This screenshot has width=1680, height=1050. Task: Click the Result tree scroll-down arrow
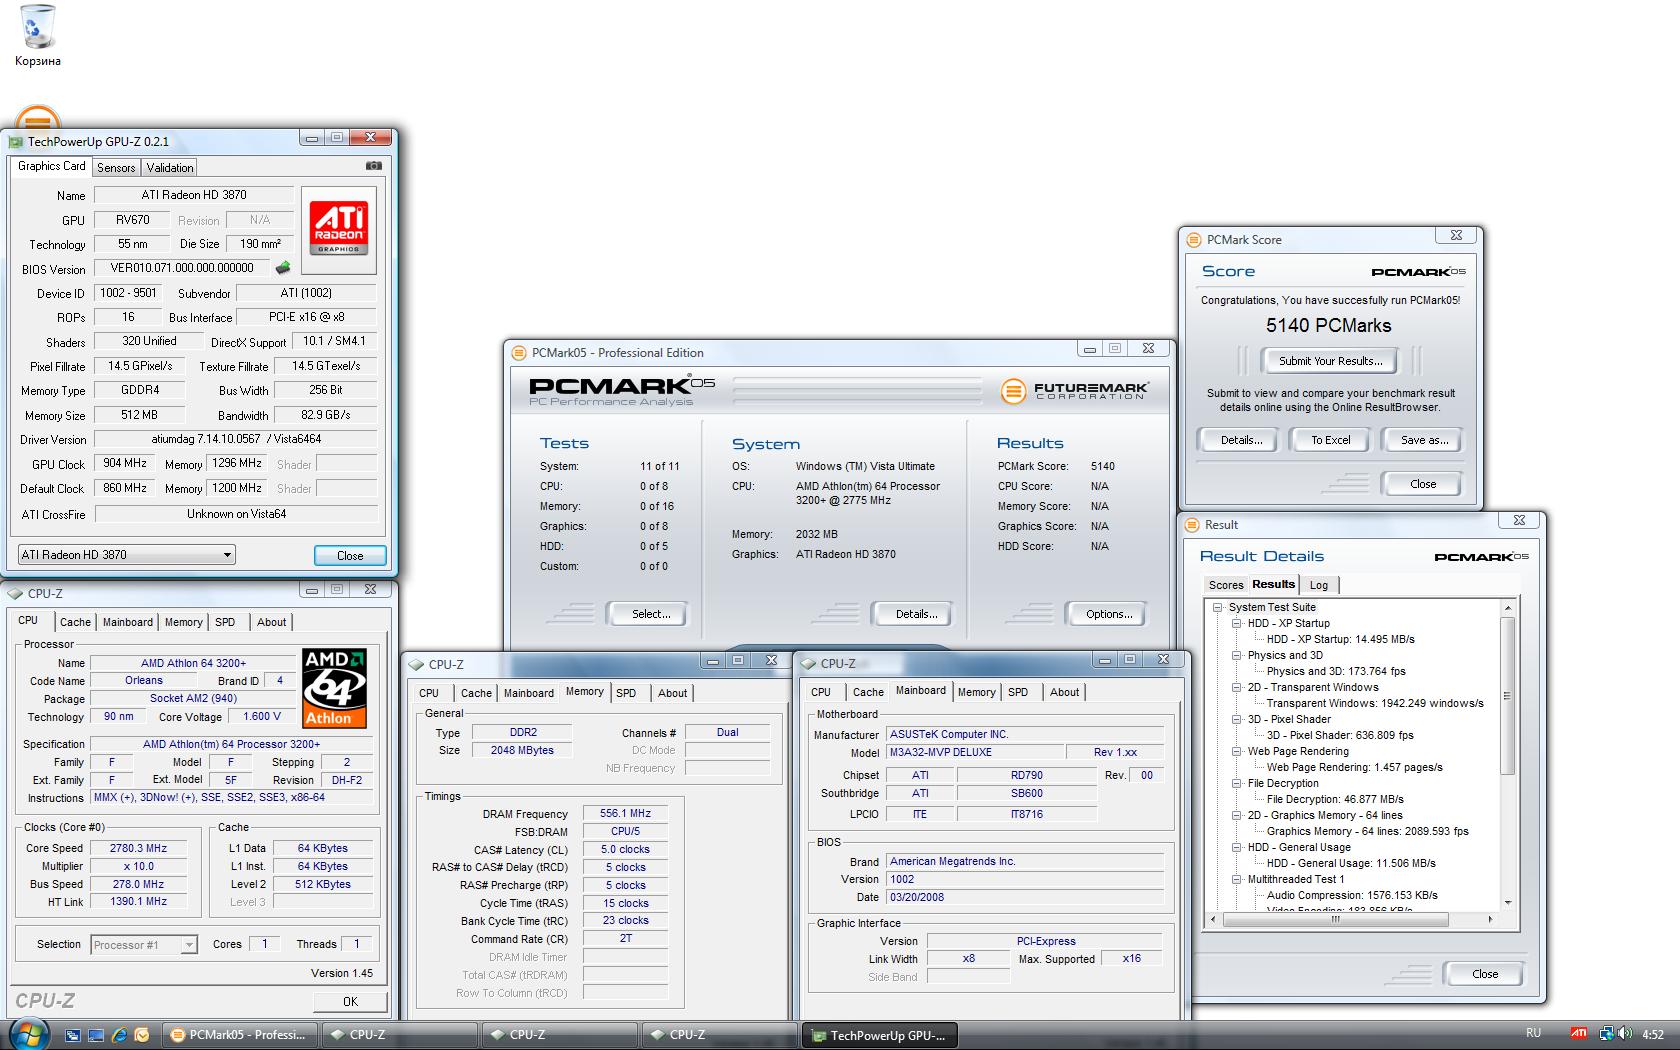pos(1508,904)
